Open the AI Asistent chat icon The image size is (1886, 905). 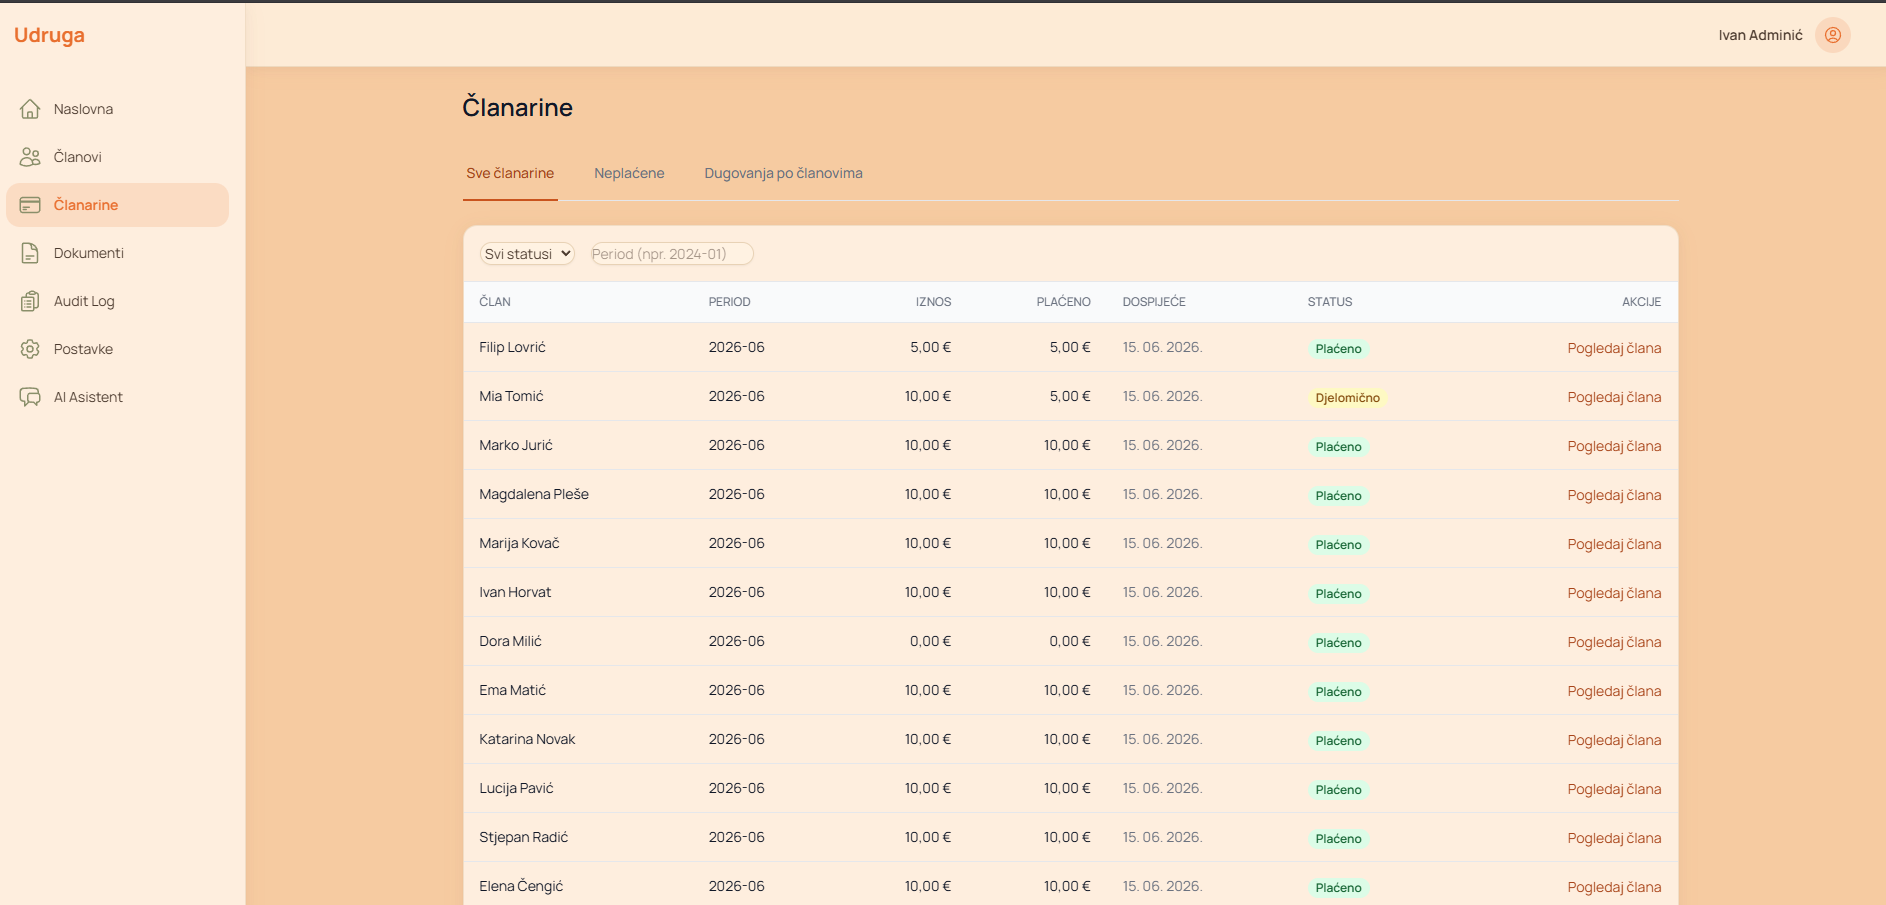pyautogui.click(x=30, y=397)
